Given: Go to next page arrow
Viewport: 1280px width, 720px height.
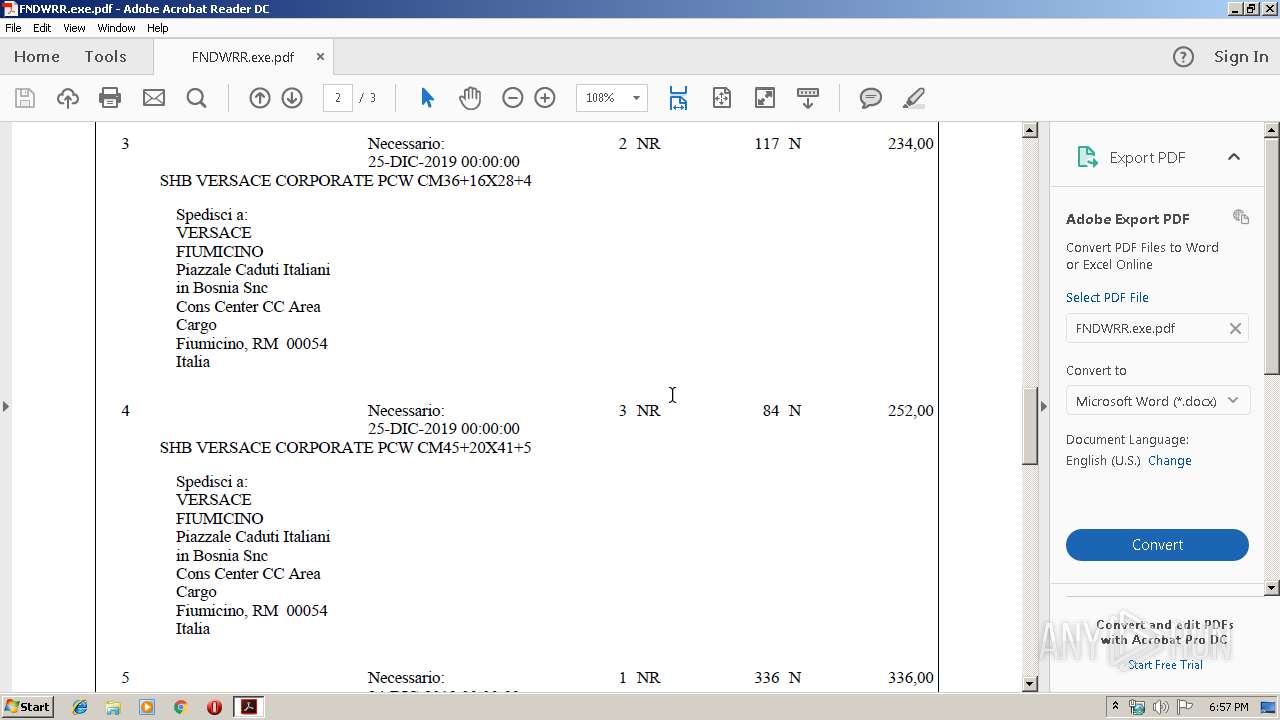Looking at the screenshot, I should pyautogui.click(x=292, y=98).
